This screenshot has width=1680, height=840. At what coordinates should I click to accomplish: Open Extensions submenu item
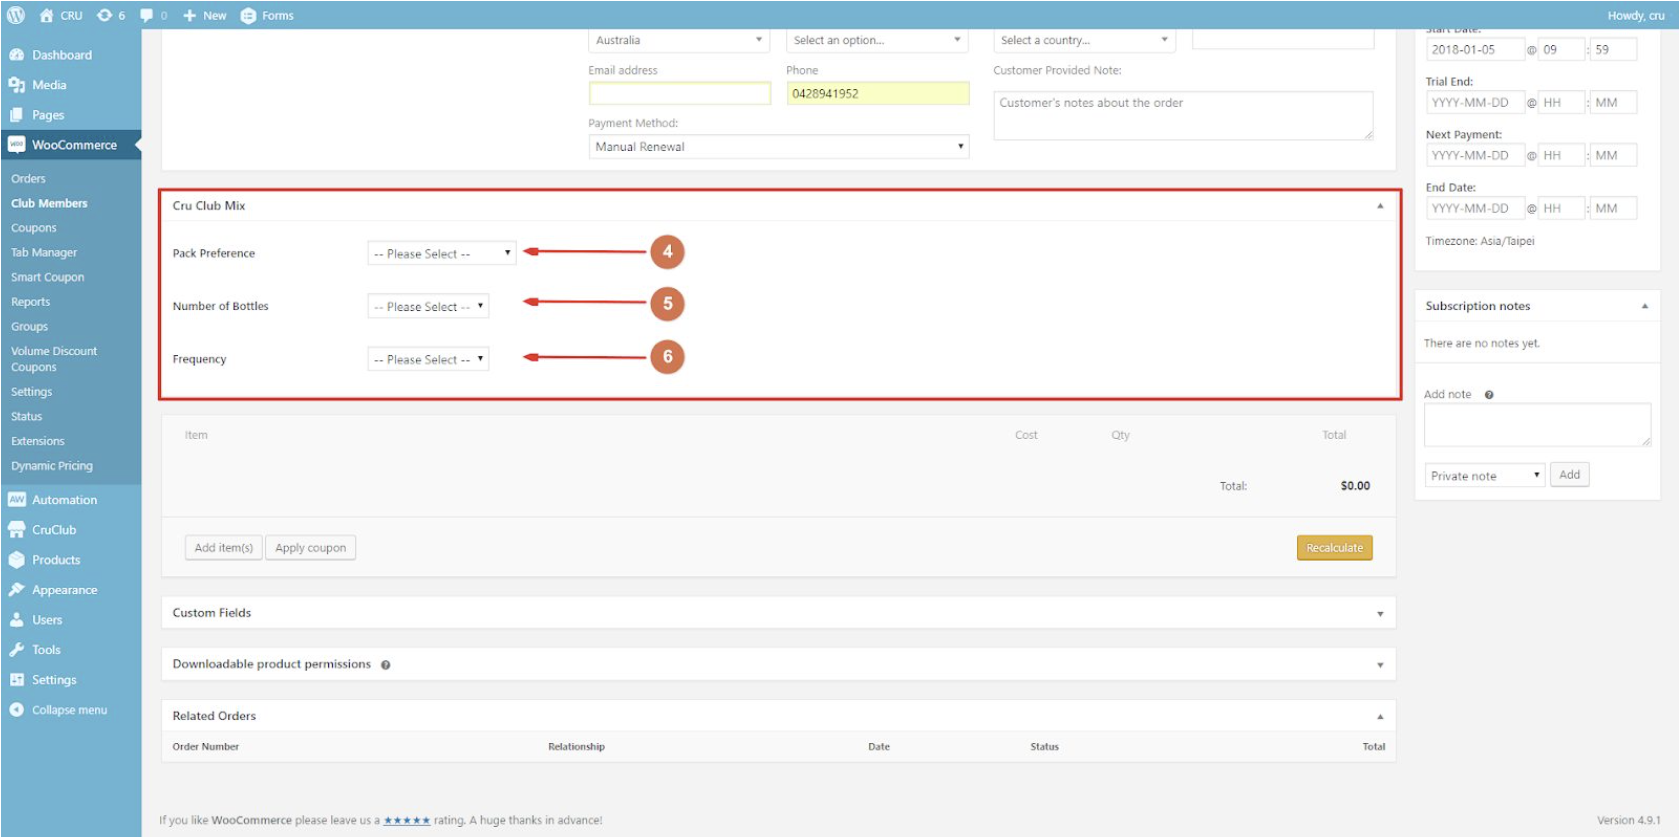coord(38,441)
